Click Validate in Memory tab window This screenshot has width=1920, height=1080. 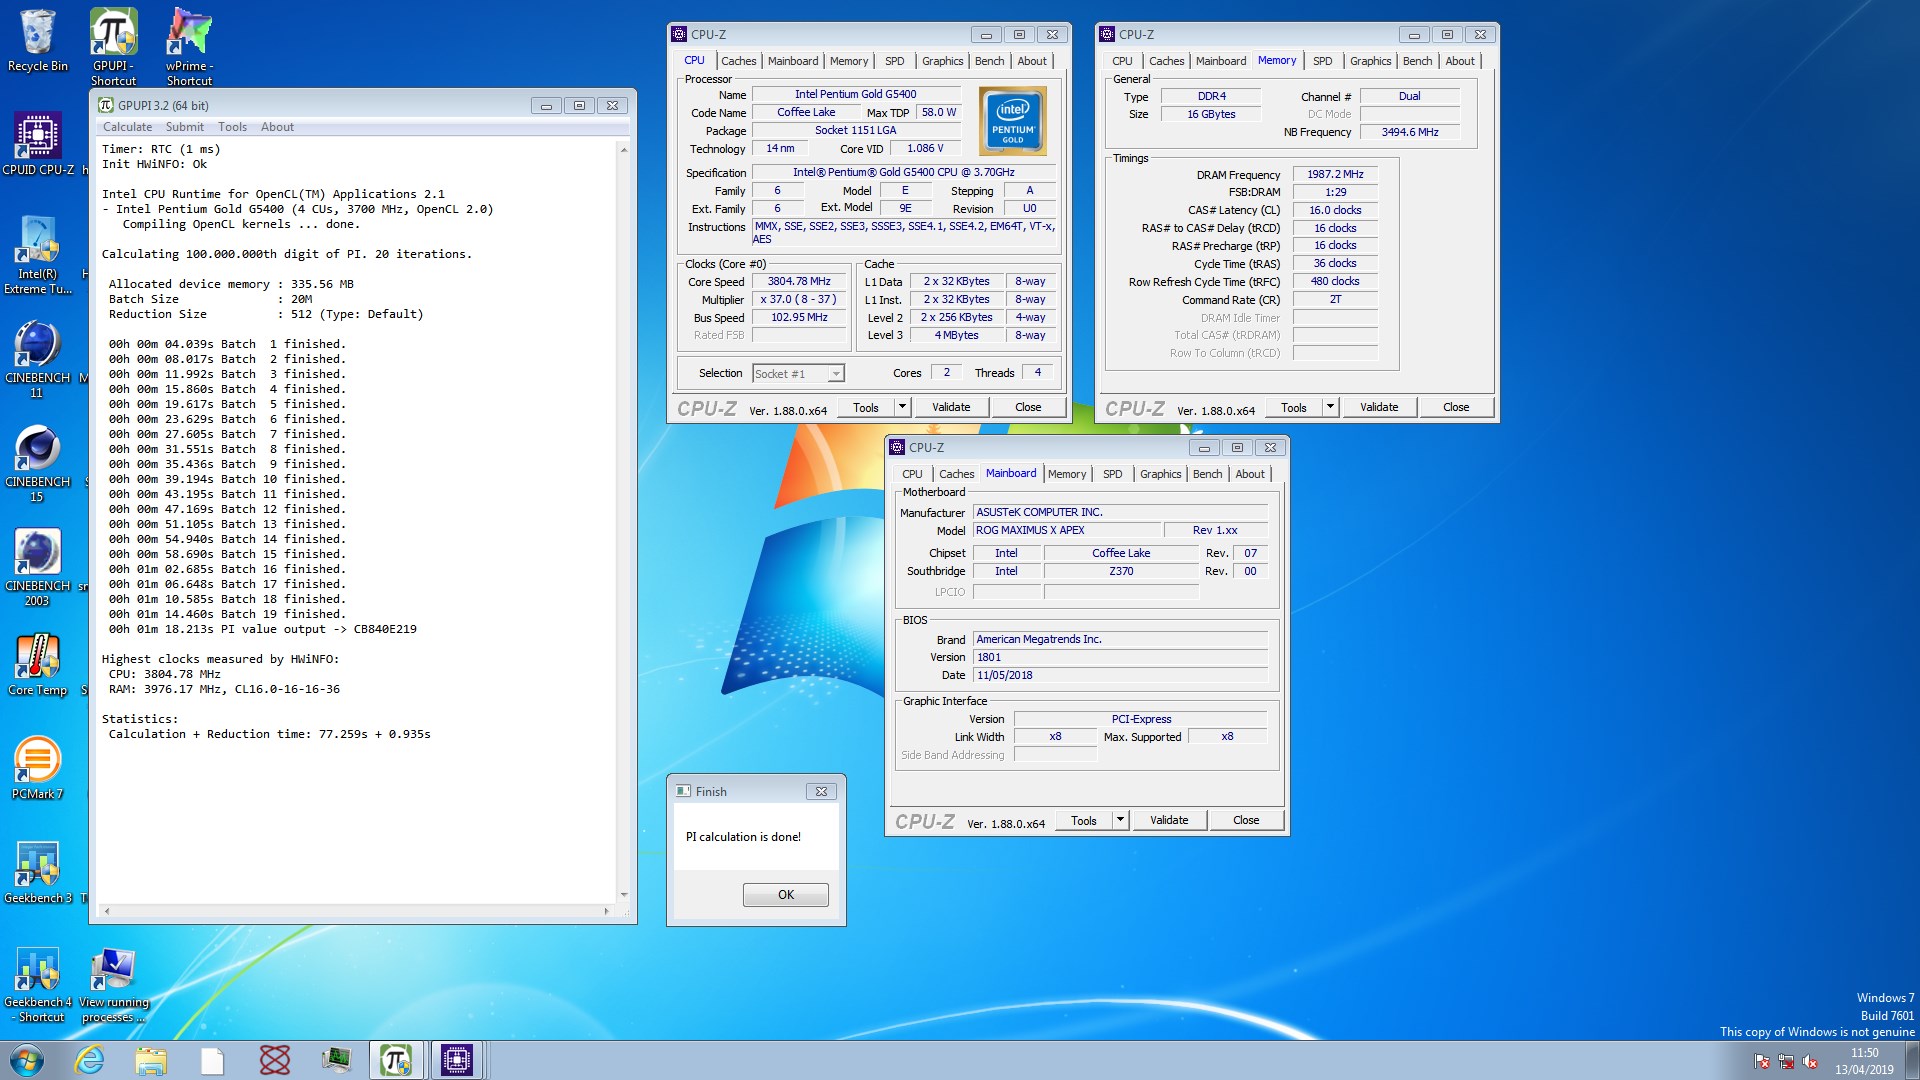1379,407
